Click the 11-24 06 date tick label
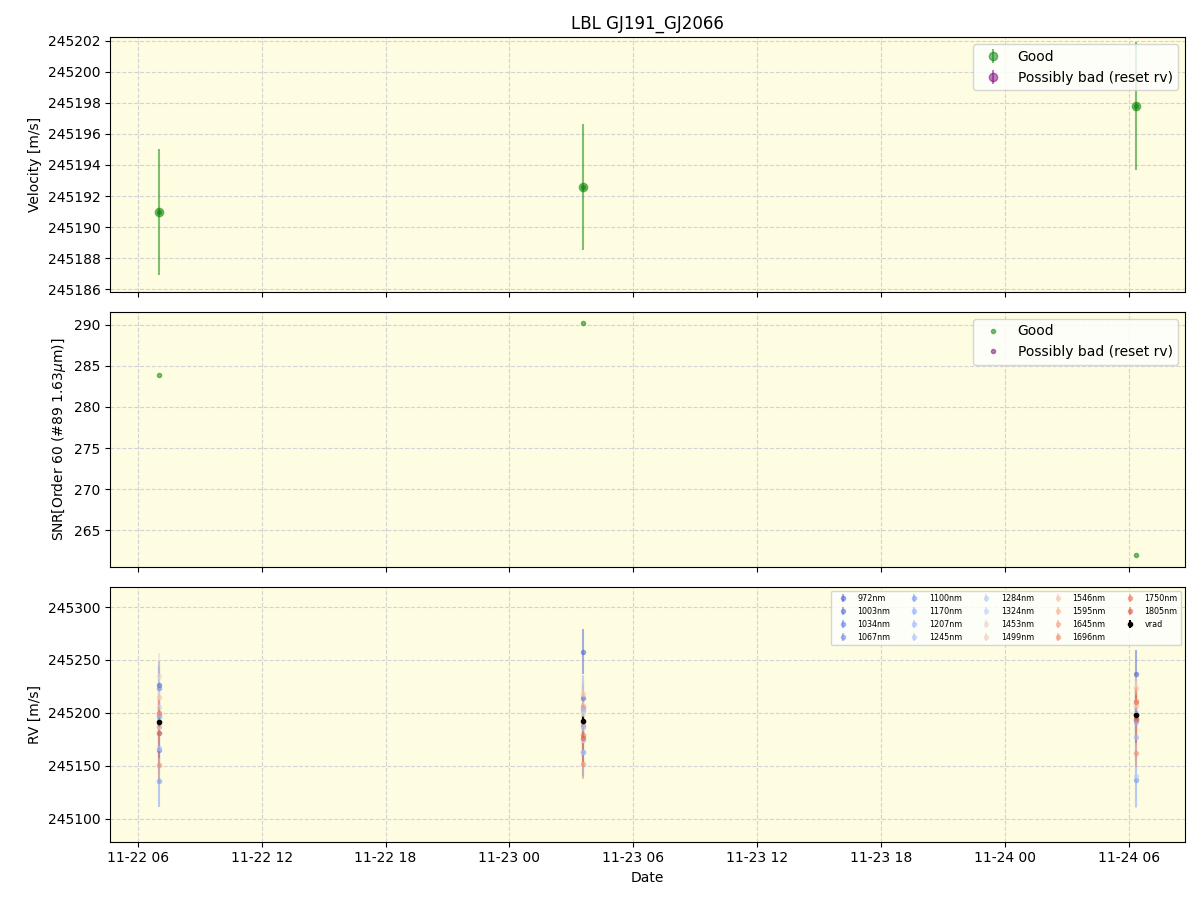 coord(1129,857)
